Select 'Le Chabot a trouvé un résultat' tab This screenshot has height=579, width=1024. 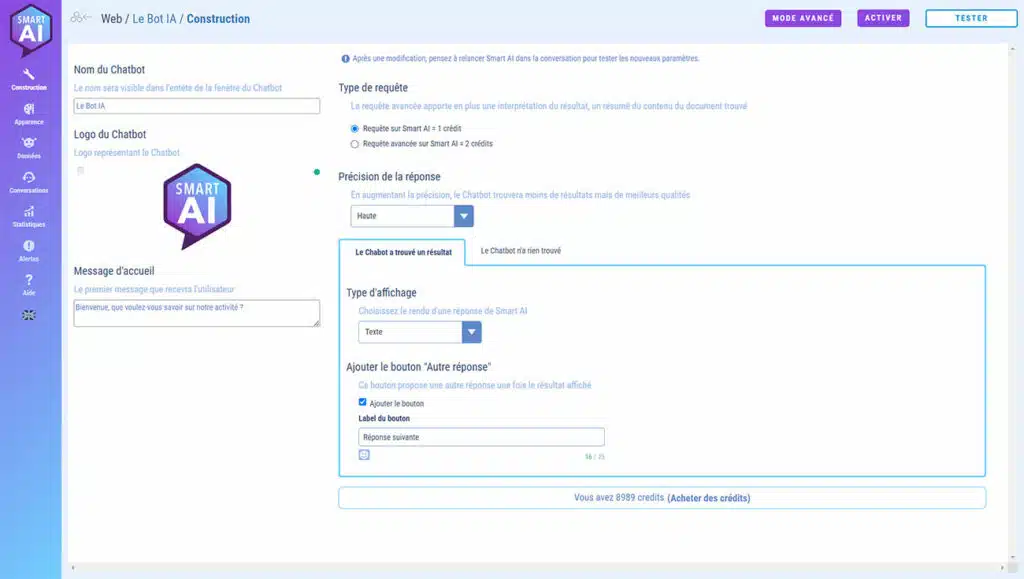(x=403, y=252)
